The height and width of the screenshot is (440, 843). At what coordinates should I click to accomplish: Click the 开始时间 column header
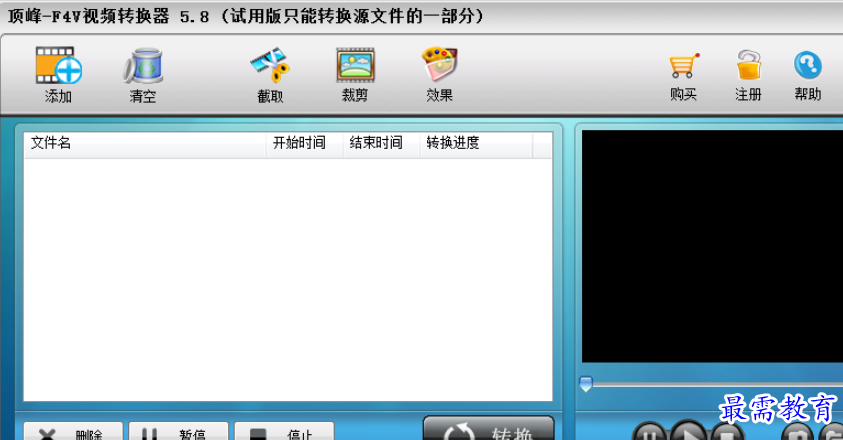pyautogui.click(x=304, y=143)
